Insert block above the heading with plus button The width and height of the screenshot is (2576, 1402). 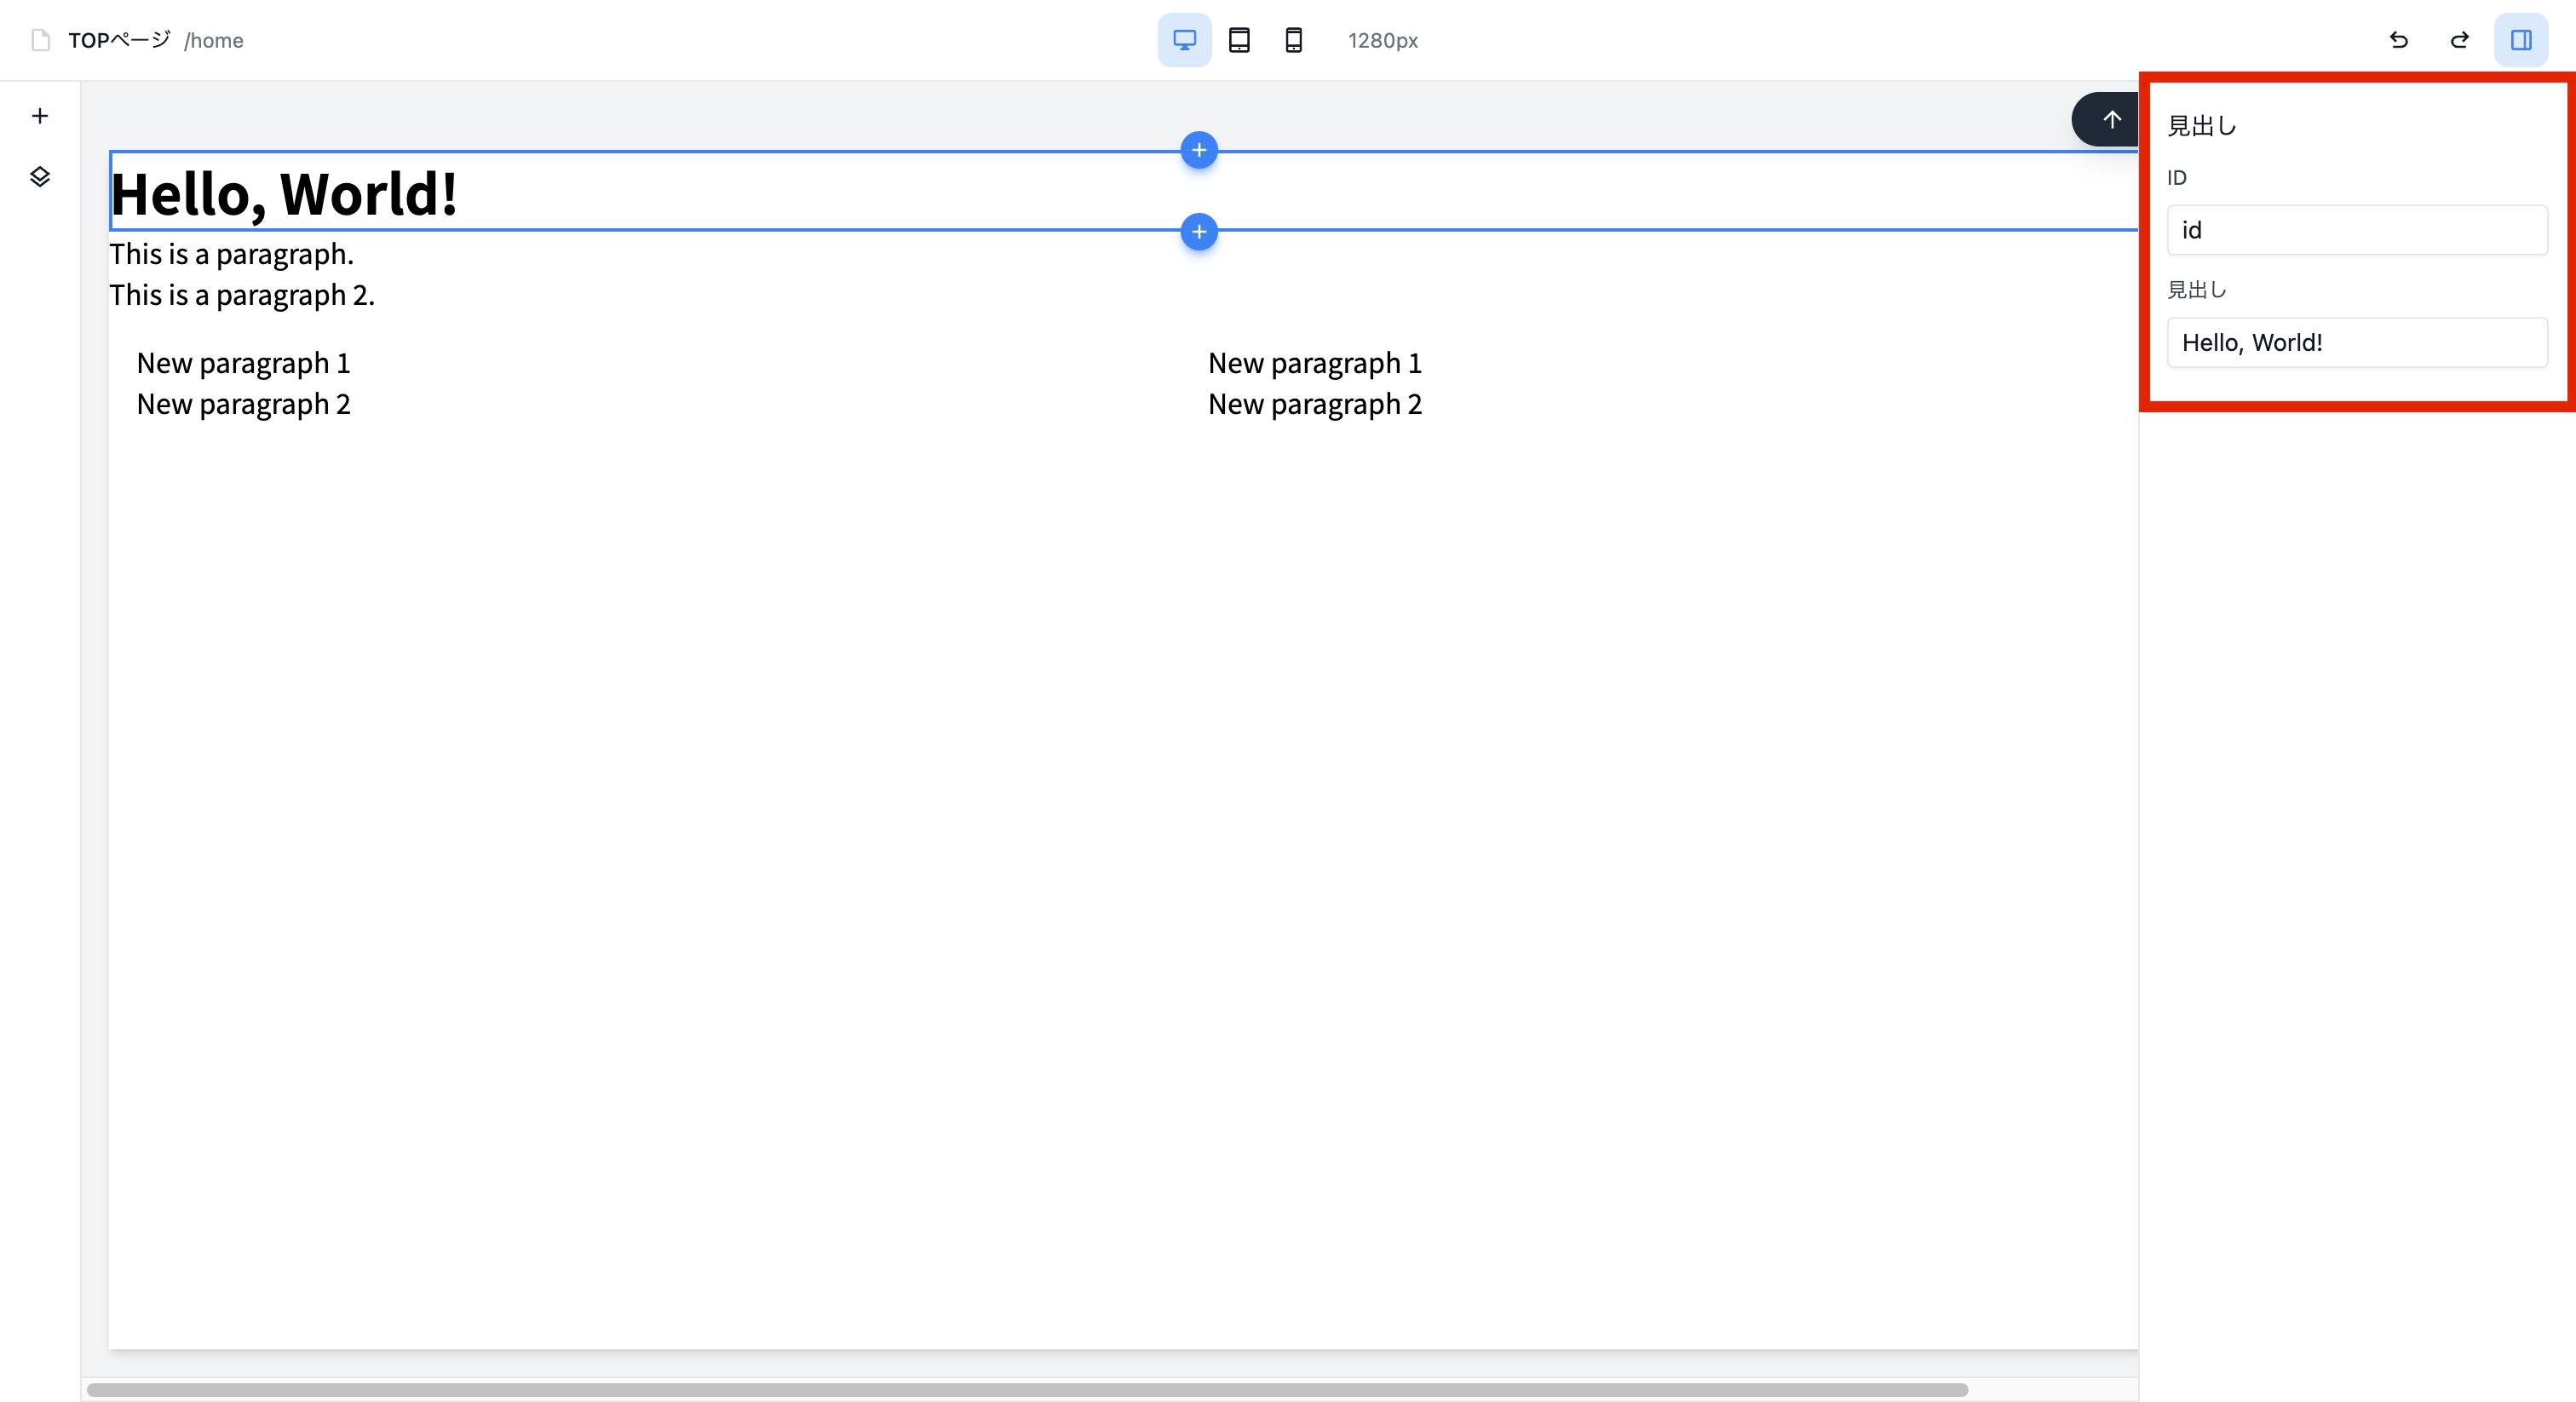[1198, 150]
